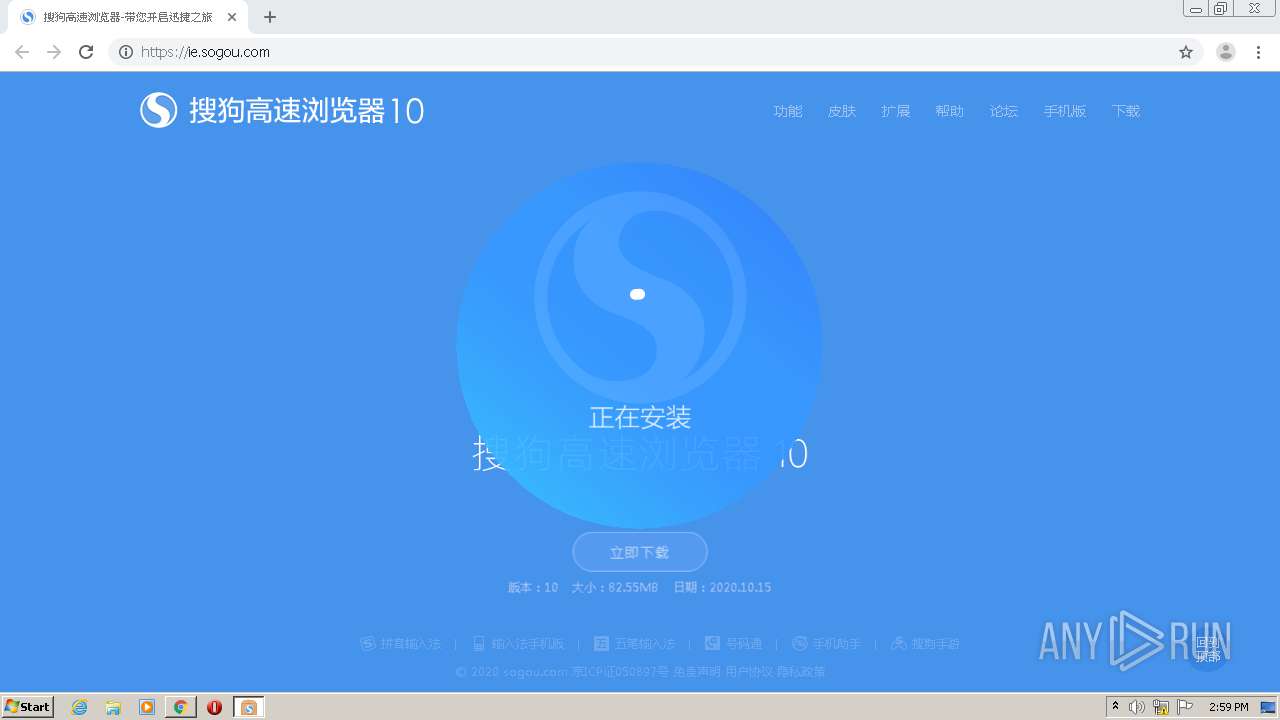Open the network tray icon
The image size is (1280, 720).
[1161, 707]
